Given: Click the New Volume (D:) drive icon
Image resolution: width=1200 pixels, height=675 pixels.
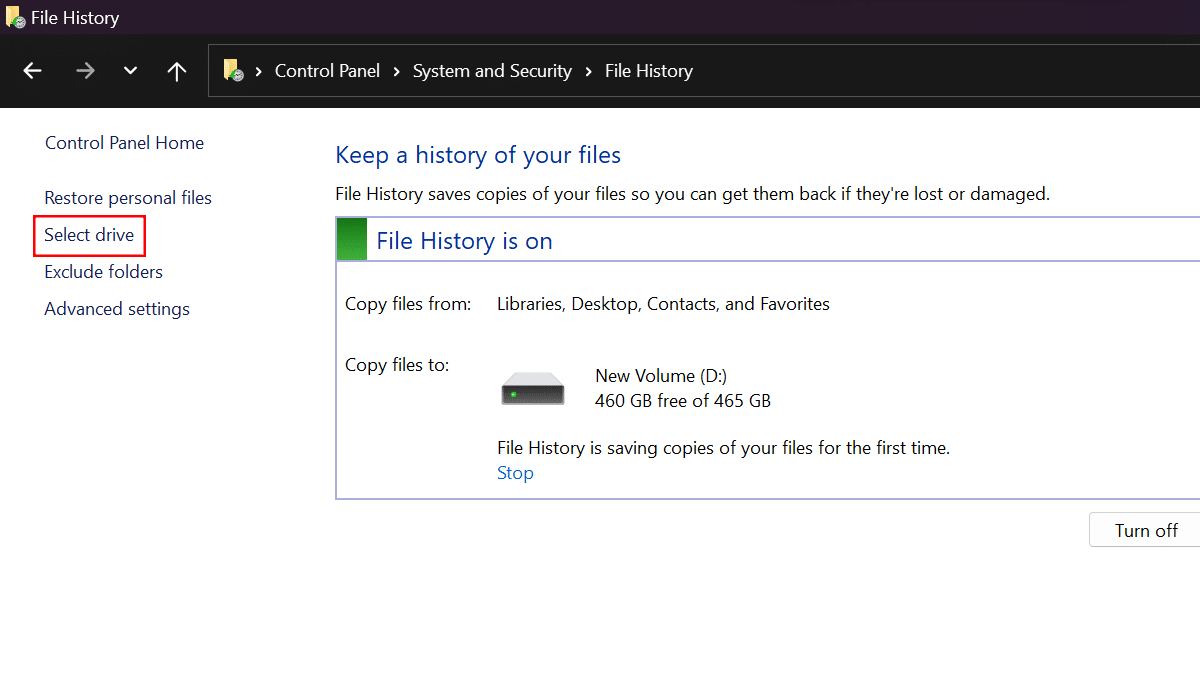Looking at the screenshot, I should pyautogui.click(x=533, y=388).
